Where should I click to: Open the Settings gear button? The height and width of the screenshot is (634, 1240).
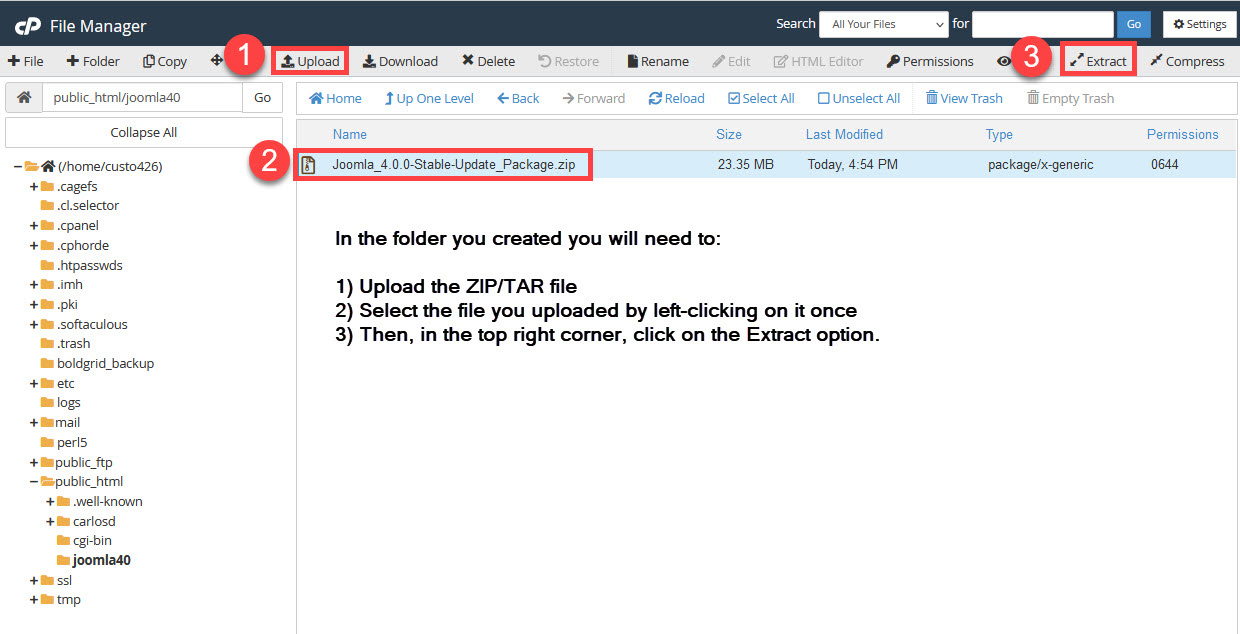tap(1200, 24)
